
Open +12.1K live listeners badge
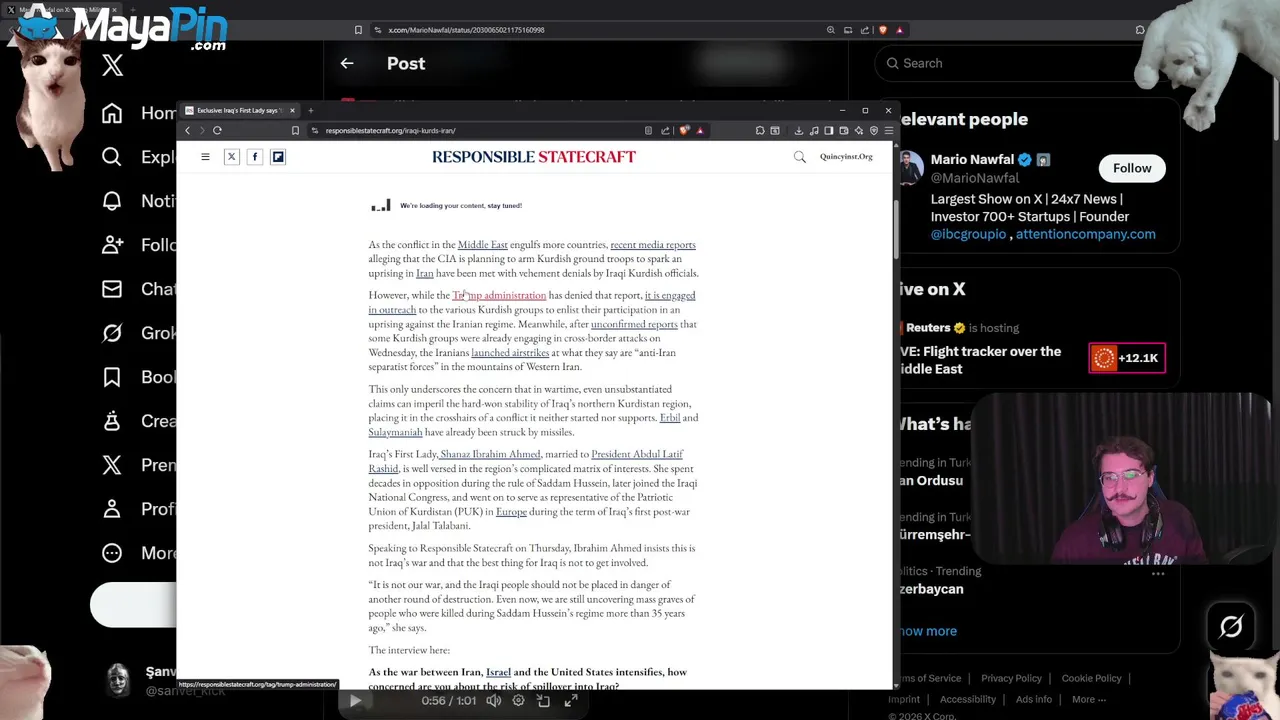coord(1127,358)
